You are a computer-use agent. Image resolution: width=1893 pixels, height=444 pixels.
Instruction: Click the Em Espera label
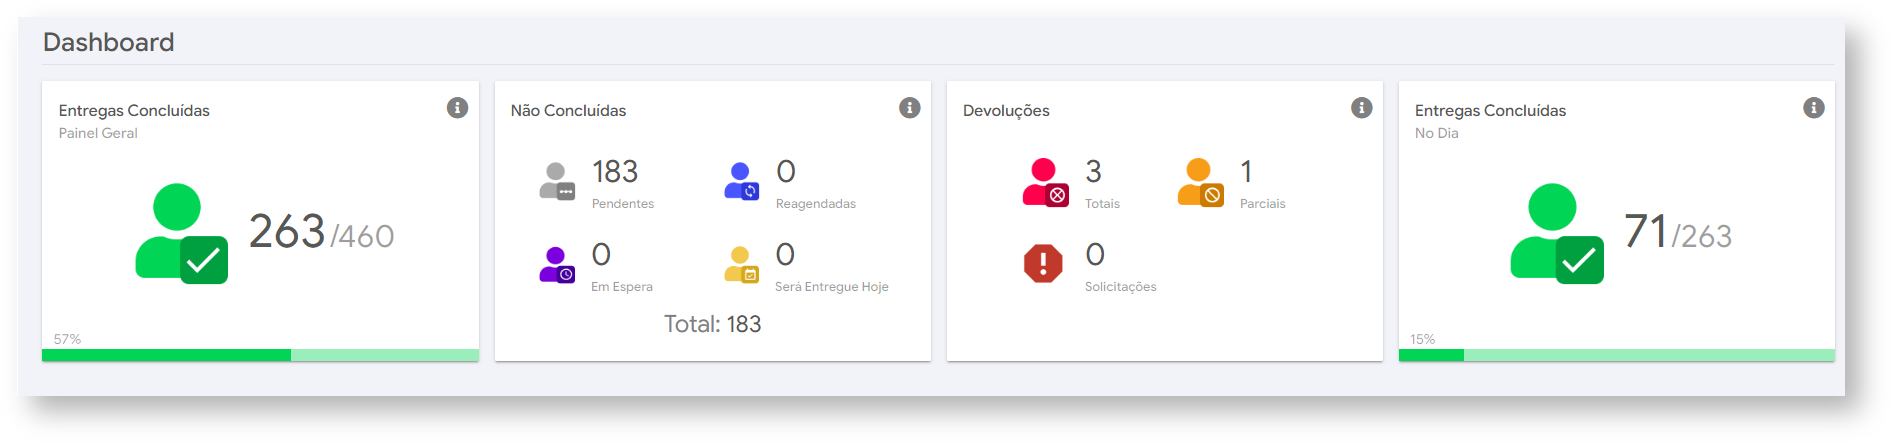(622, 287)
